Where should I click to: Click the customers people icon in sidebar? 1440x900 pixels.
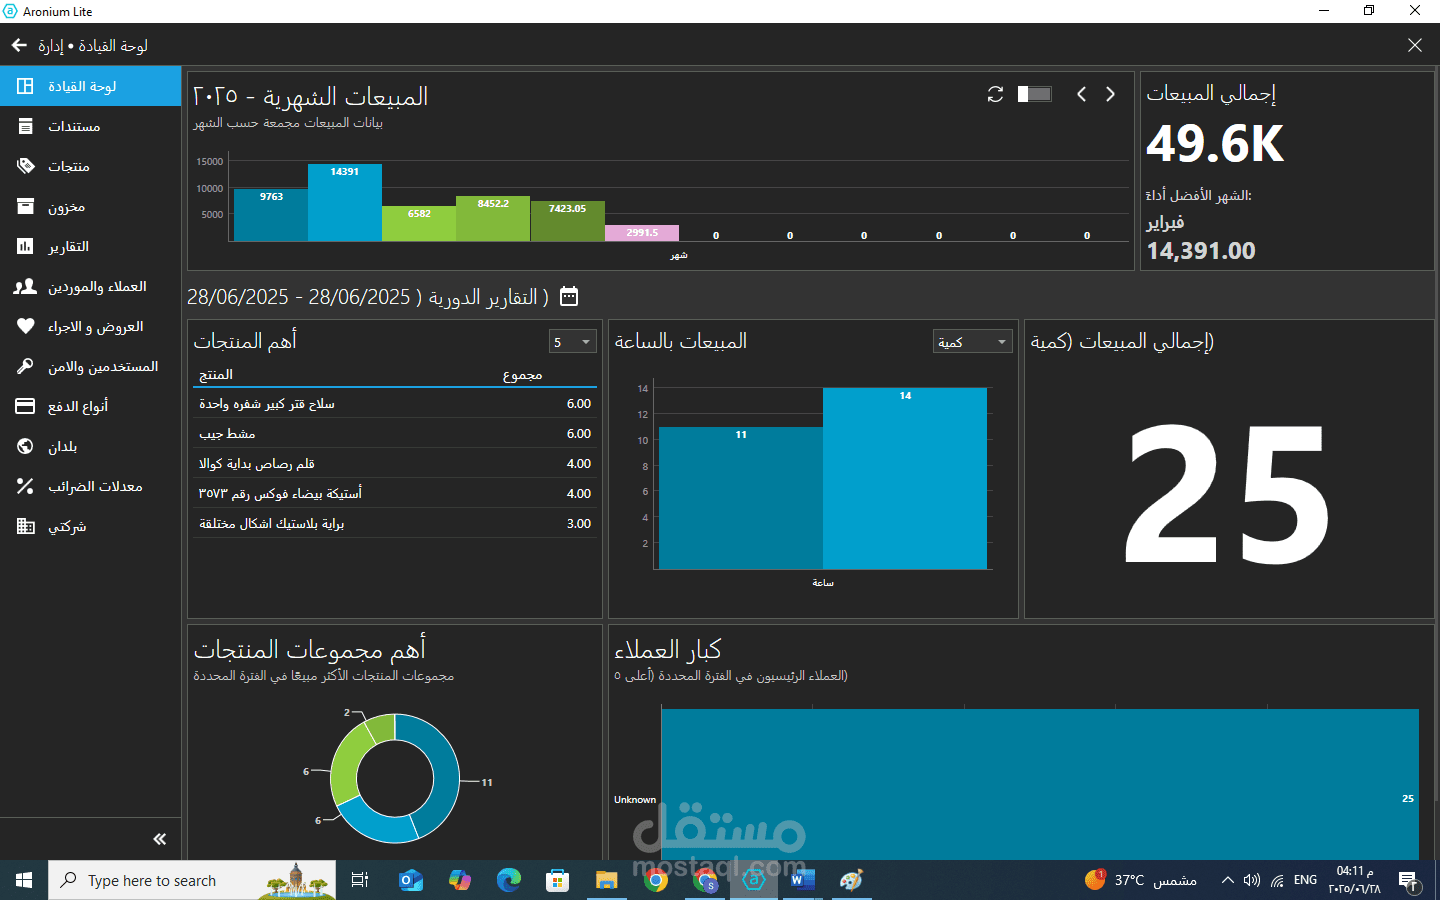click(25, 286)
